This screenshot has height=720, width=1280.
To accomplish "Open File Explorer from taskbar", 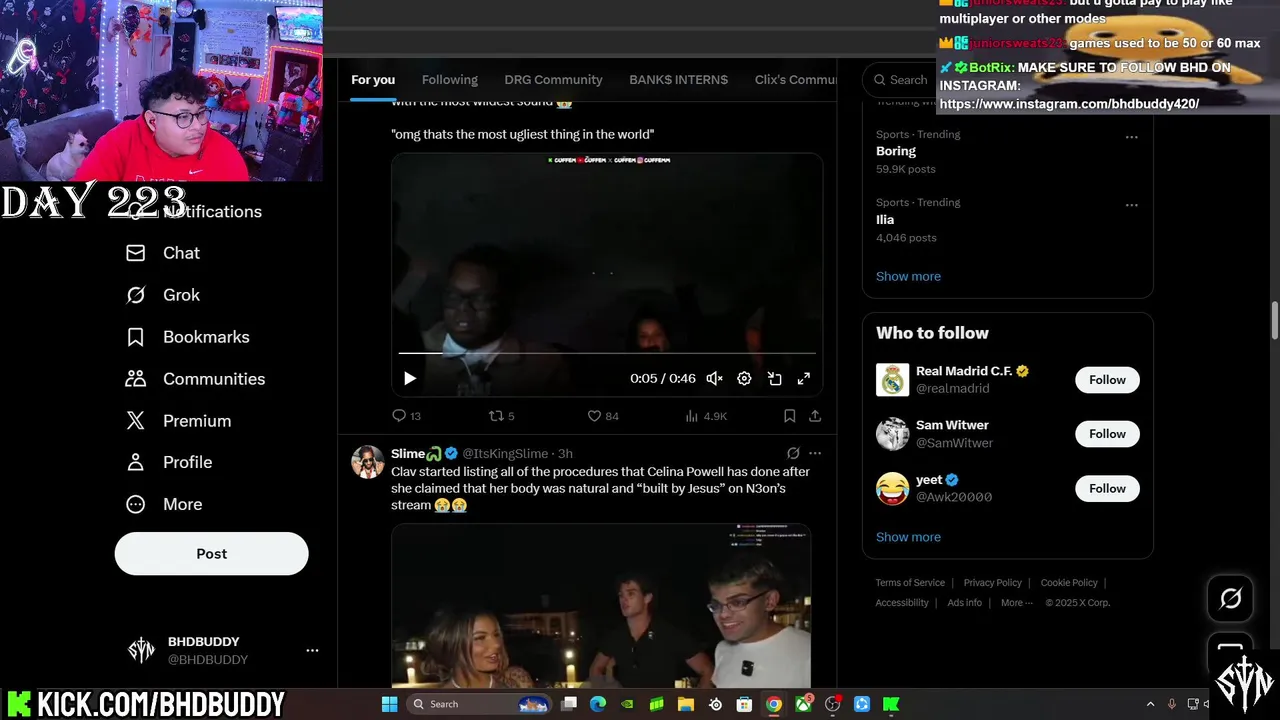I will 686,704.
